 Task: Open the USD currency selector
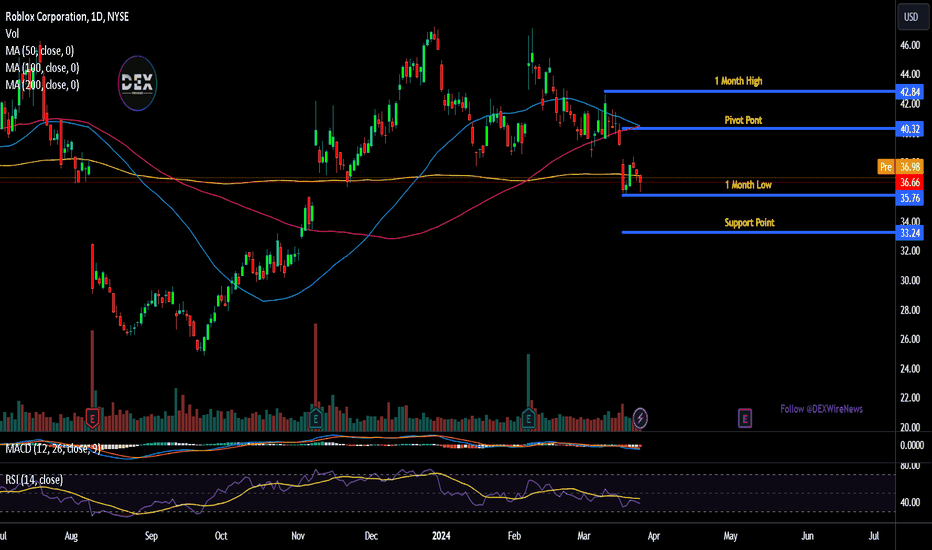[911, 17]
